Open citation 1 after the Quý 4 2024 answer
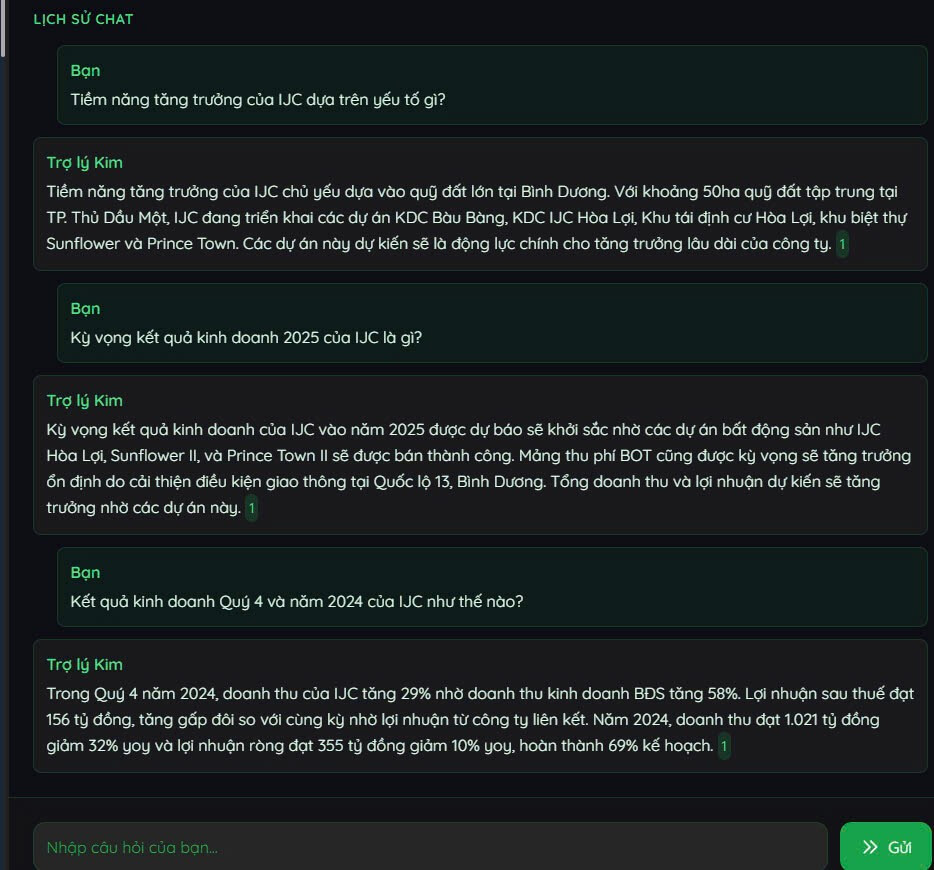 [724, 746]
